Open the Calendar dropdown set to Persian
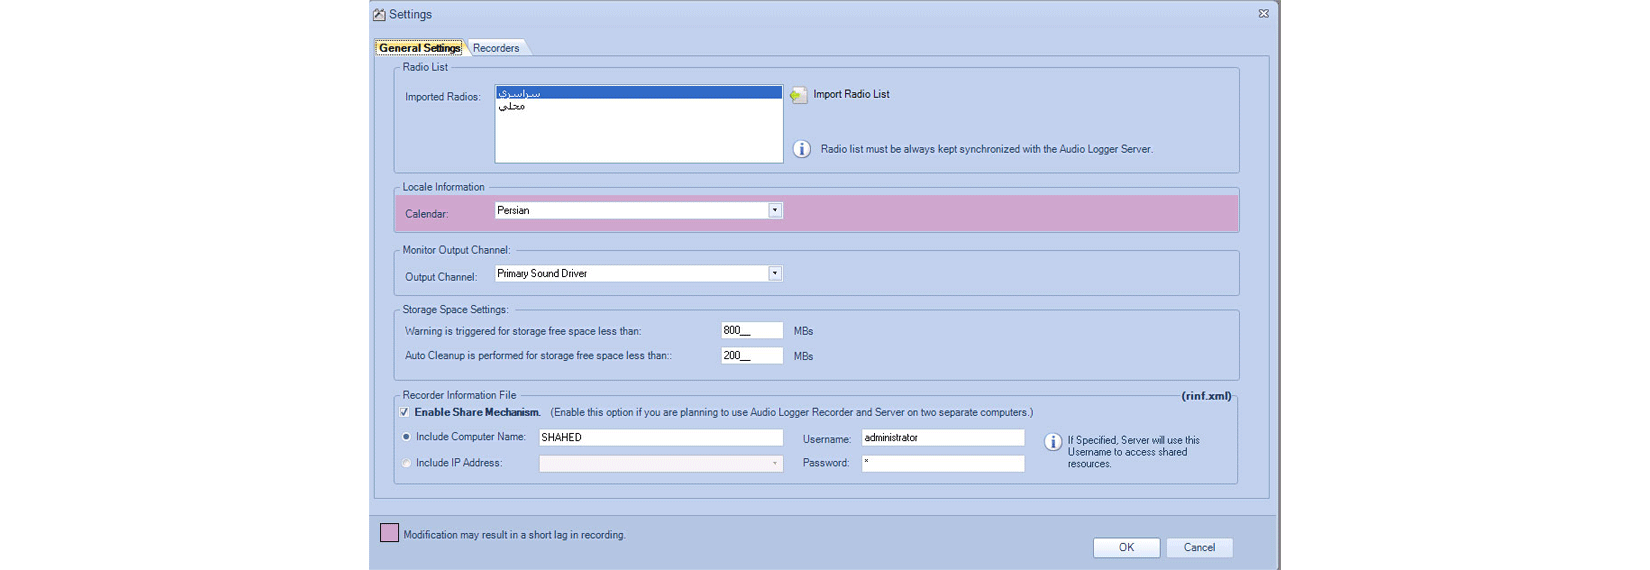 [x=774, y=211]
